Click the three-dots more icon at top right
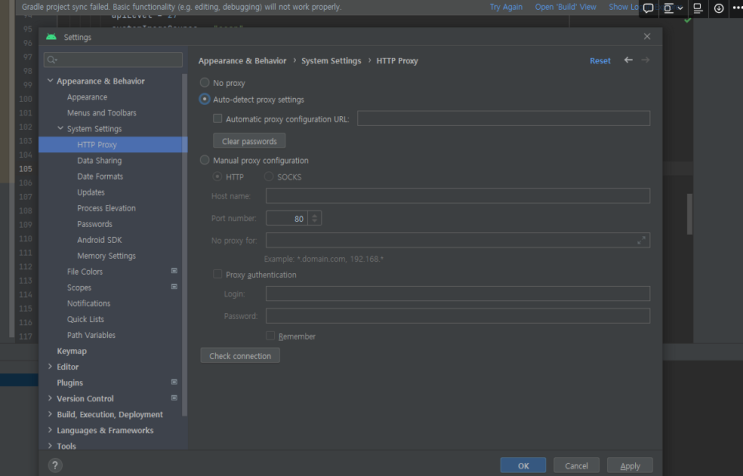743x476 pixels. click(737, 8)
